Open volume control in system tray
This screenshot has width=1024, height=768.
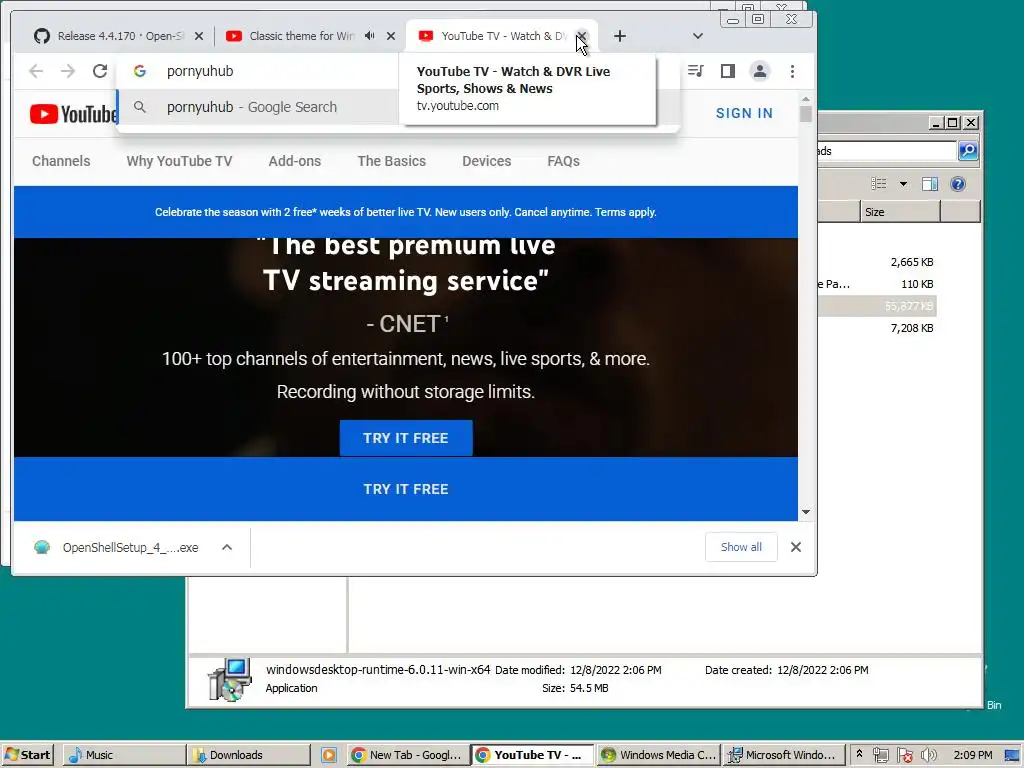click(x=929, y=755)
